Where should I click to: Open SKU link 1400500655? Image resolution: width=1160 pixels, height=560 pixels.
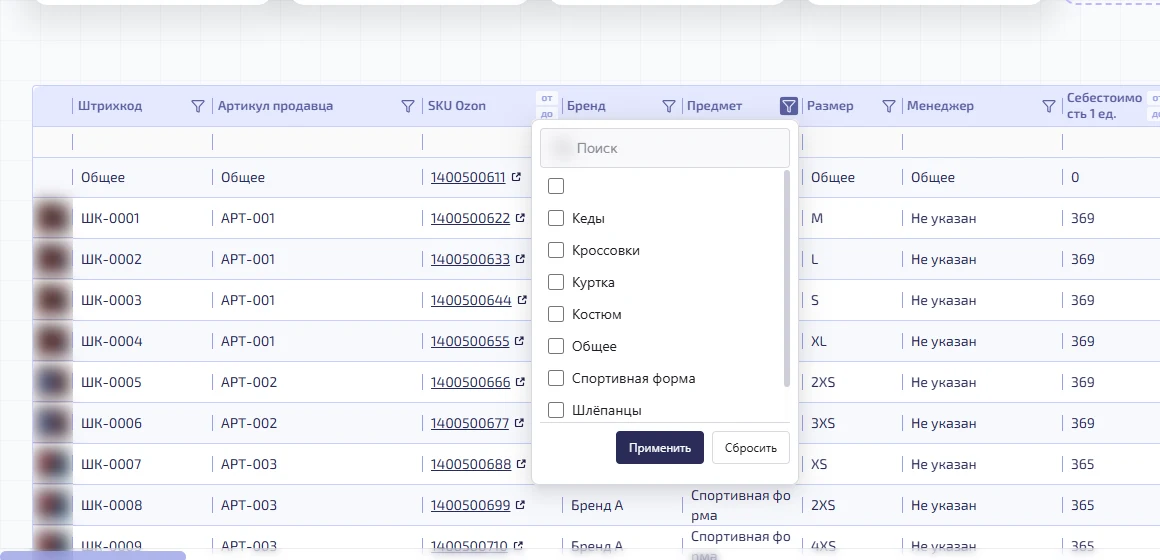click(470, 341)
